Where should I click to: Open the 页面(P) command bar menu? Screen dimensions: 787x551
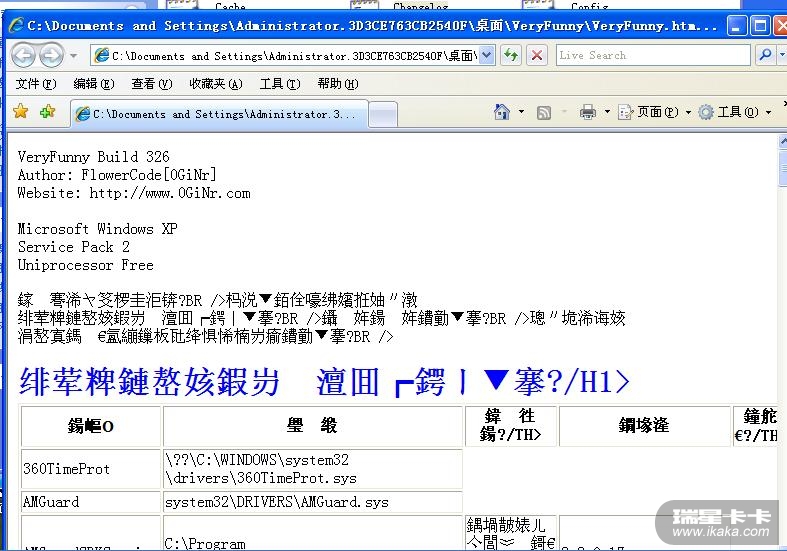[x=654, y=112]
